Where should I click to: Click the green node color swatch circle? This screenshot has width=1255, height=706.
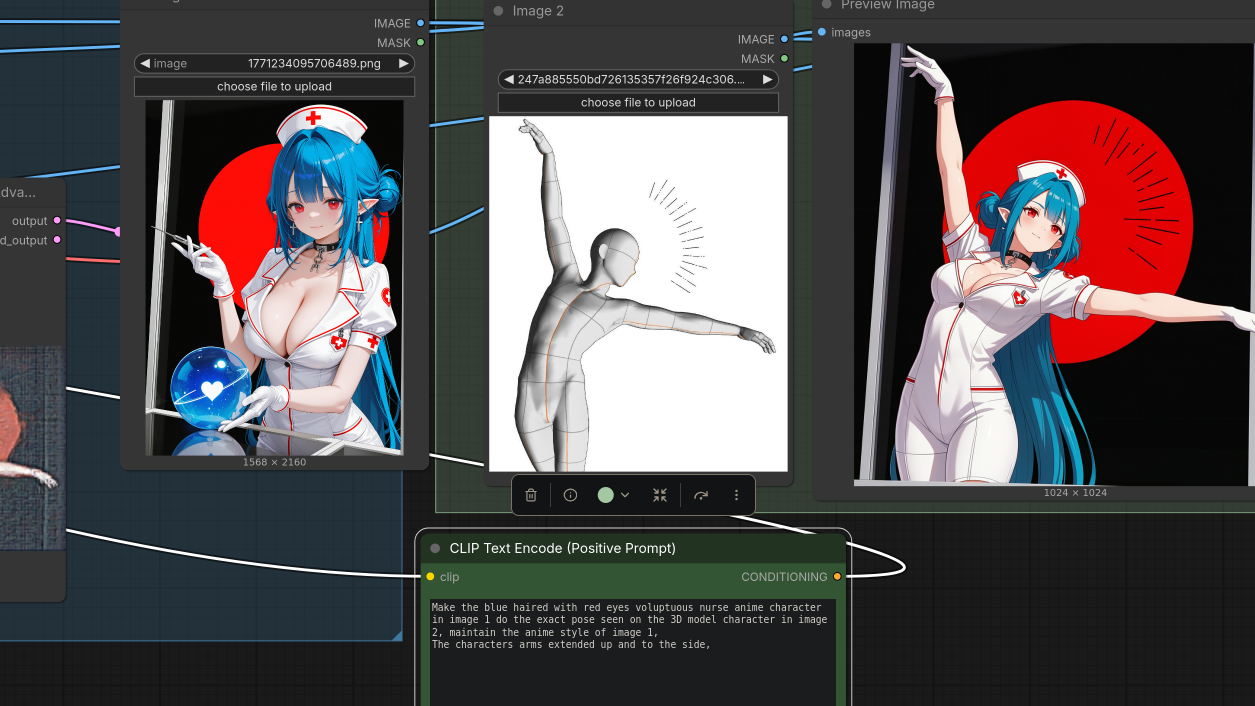pos(605,495)
